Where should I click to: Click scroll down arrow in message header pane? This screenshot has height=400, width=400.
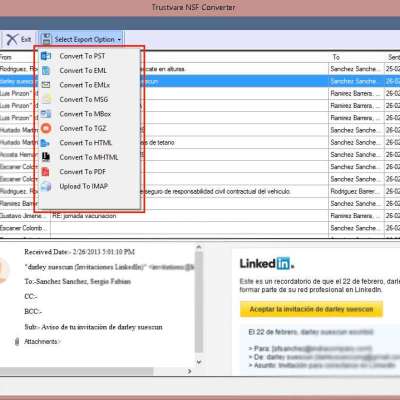(199, 362)
